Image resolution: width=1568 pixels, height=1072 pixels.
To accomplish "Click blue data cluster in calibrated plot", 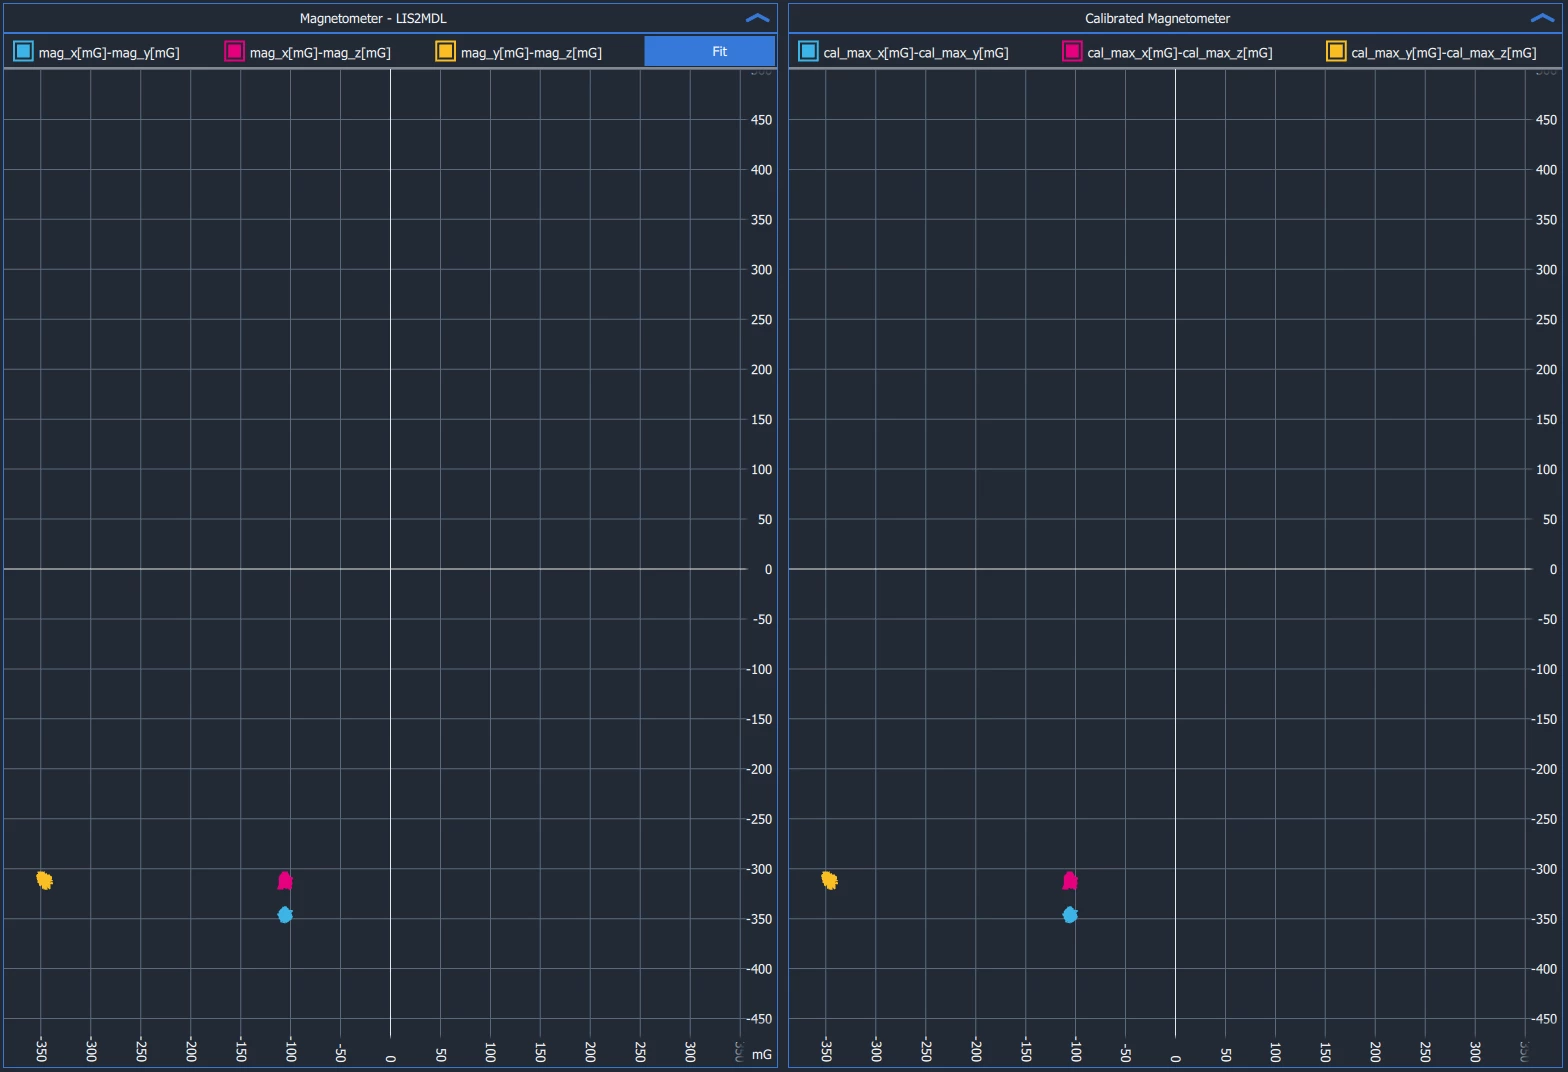I will (x=1070, y=915).
